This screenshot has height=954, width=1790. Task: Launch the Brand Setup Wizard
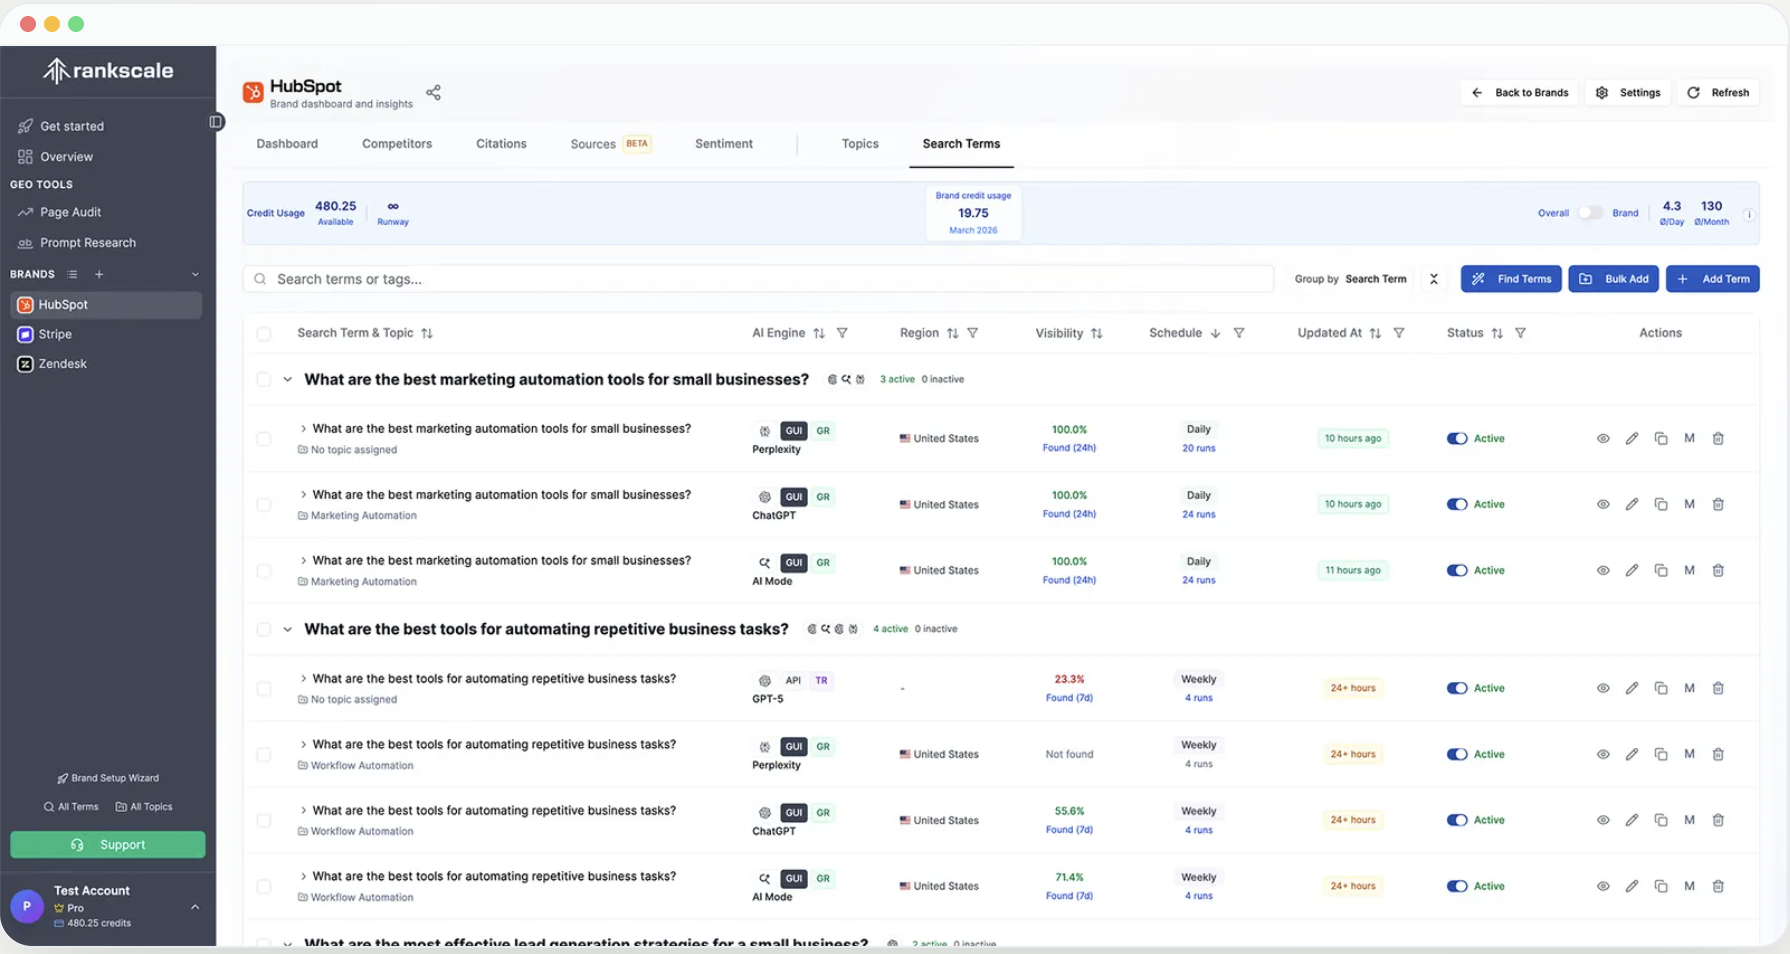pos(108,778)
